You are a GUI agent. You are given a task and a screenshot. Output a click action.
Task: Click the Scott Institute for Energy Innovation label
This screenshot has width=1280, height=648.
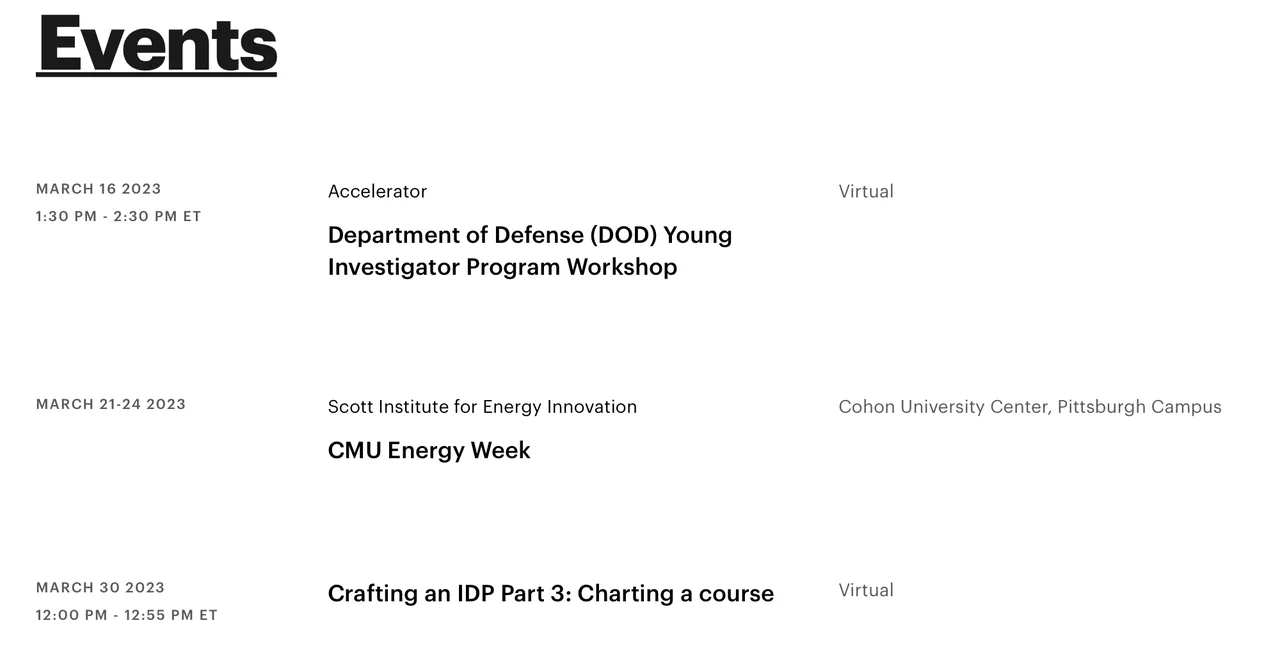pyautogui.click(x=482, y=407)
